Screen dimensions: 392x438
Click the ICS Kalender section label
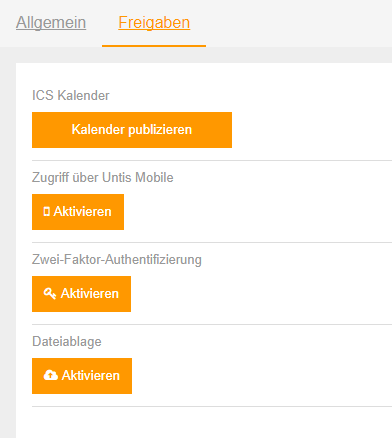(x=71, y=95)
